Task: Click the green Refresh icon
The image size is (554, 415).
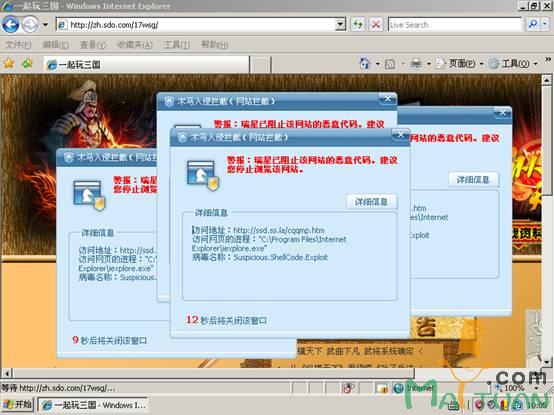Action: (x=358, y=25)
